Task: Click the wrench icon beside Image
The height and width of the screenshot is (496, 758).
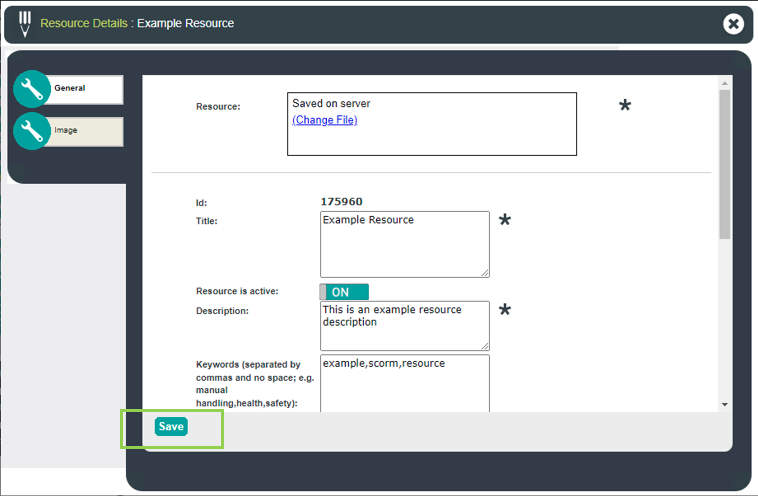Action: (x=32, y=131)
